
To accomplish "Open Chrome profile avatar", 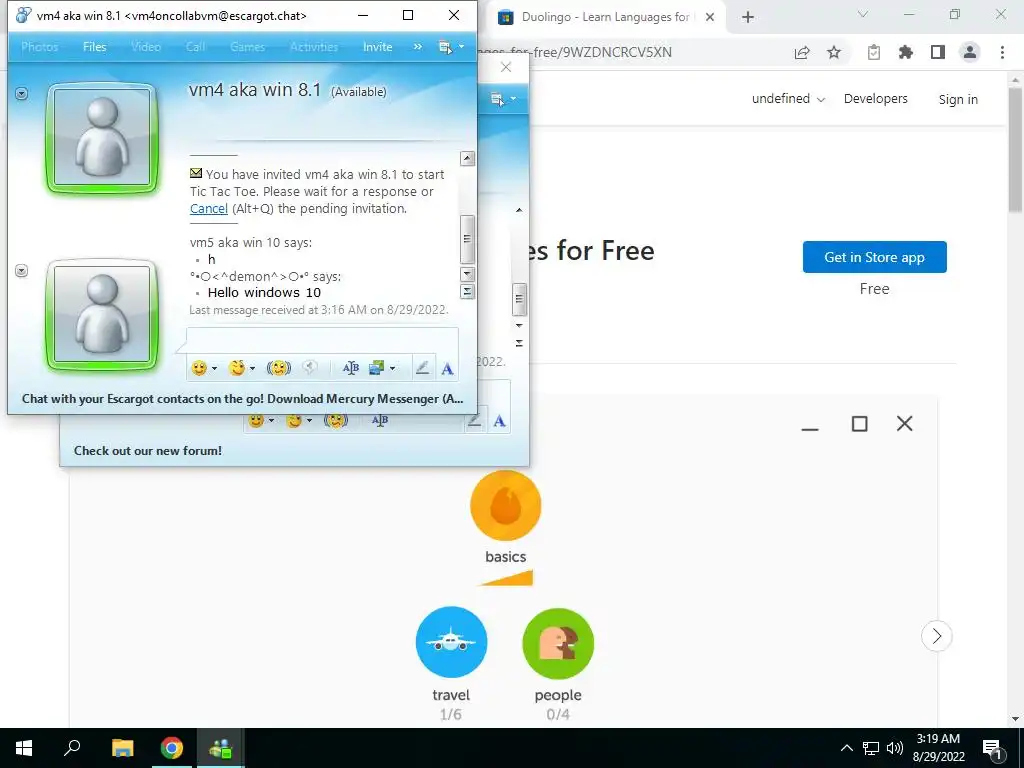I will [970, 52].
